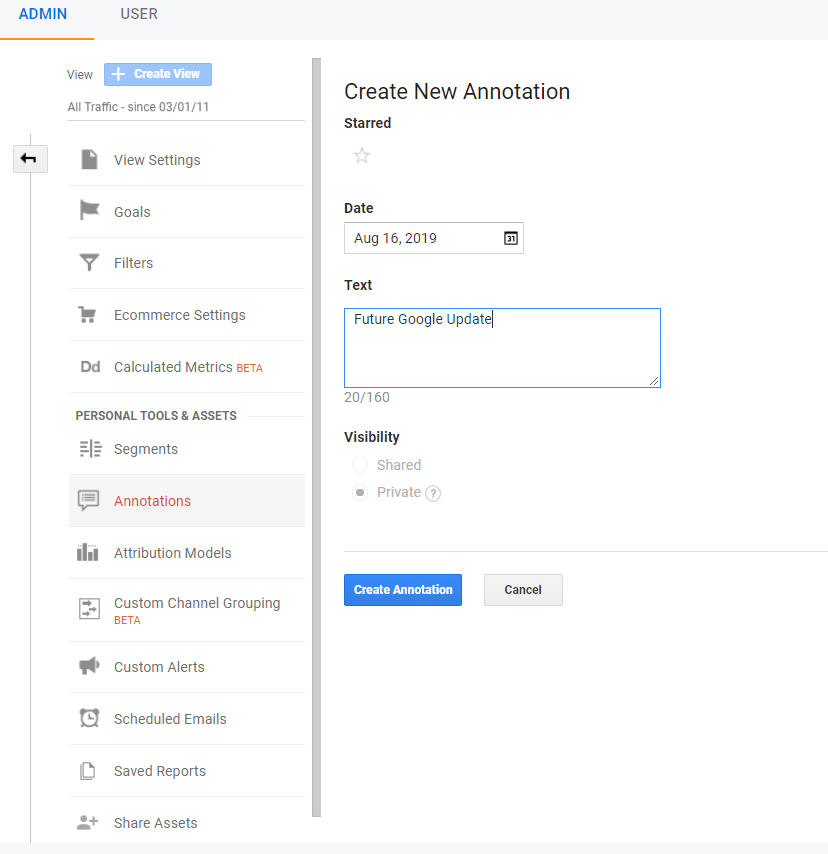Click the Annotations speech bubble icon
Image resolution: width=828 pixels, height=854 pixels.
coord(89,500)
